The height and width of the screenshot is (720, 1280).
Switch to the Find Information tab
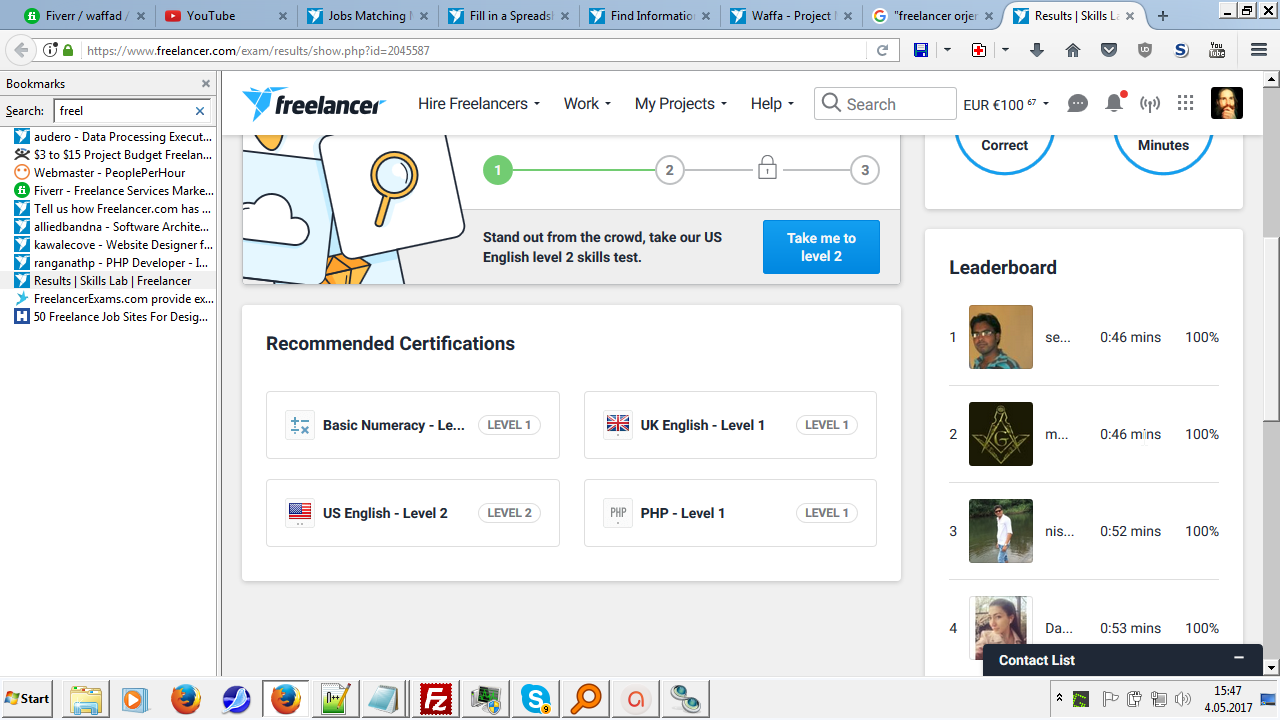pos(652,16)
